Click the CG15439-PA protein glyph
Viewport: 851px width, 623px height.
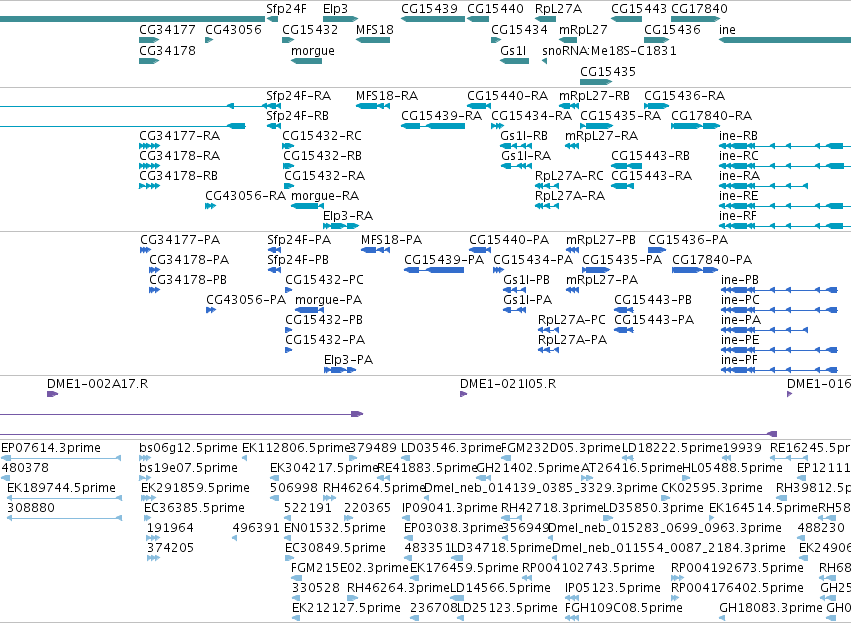(x=434, y=270)
